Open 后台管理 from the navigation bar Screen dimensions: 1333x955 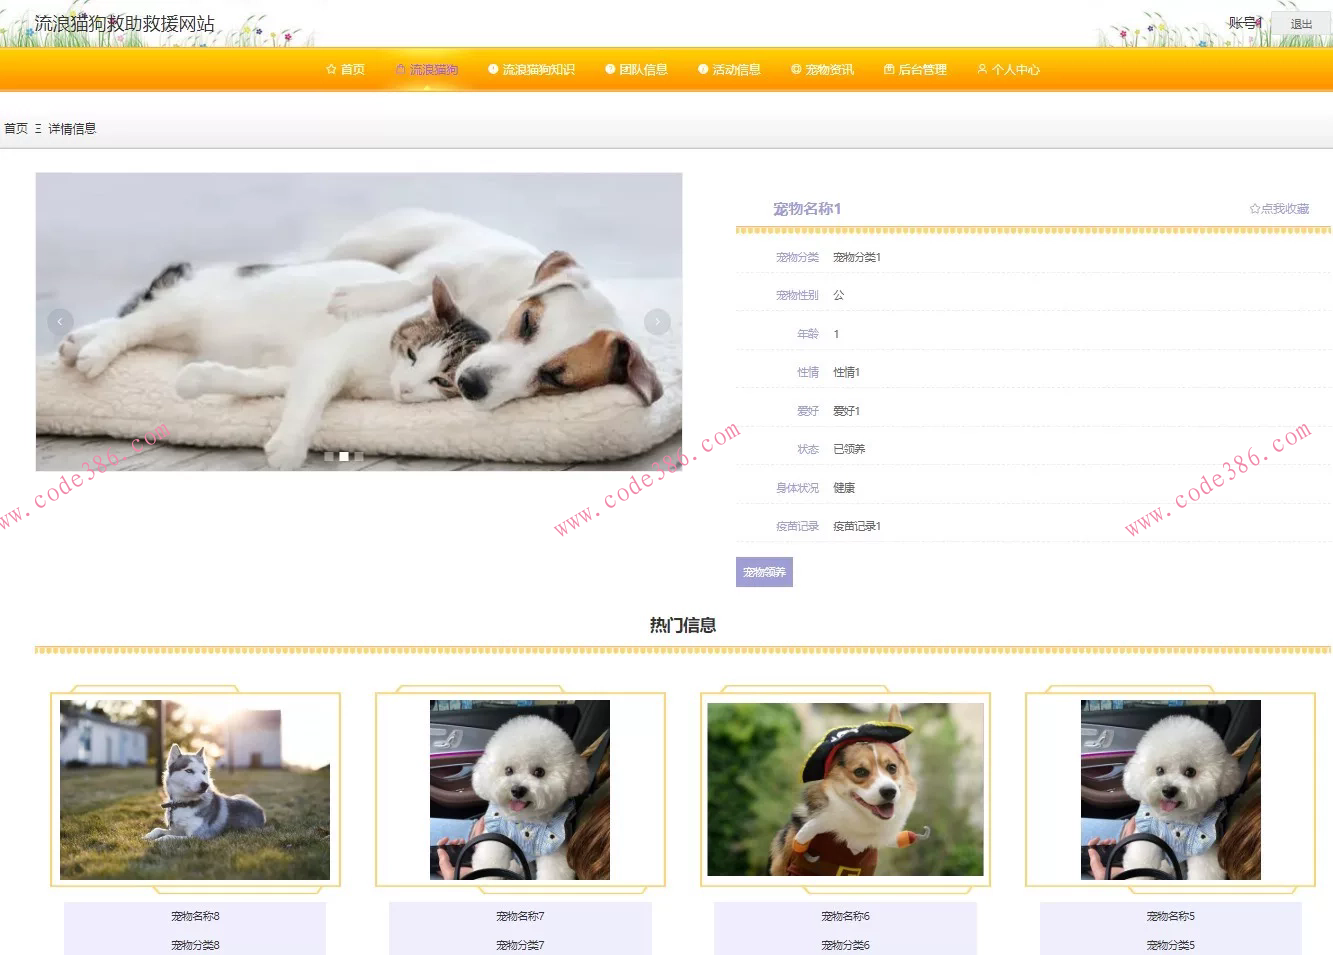point(915,70)
